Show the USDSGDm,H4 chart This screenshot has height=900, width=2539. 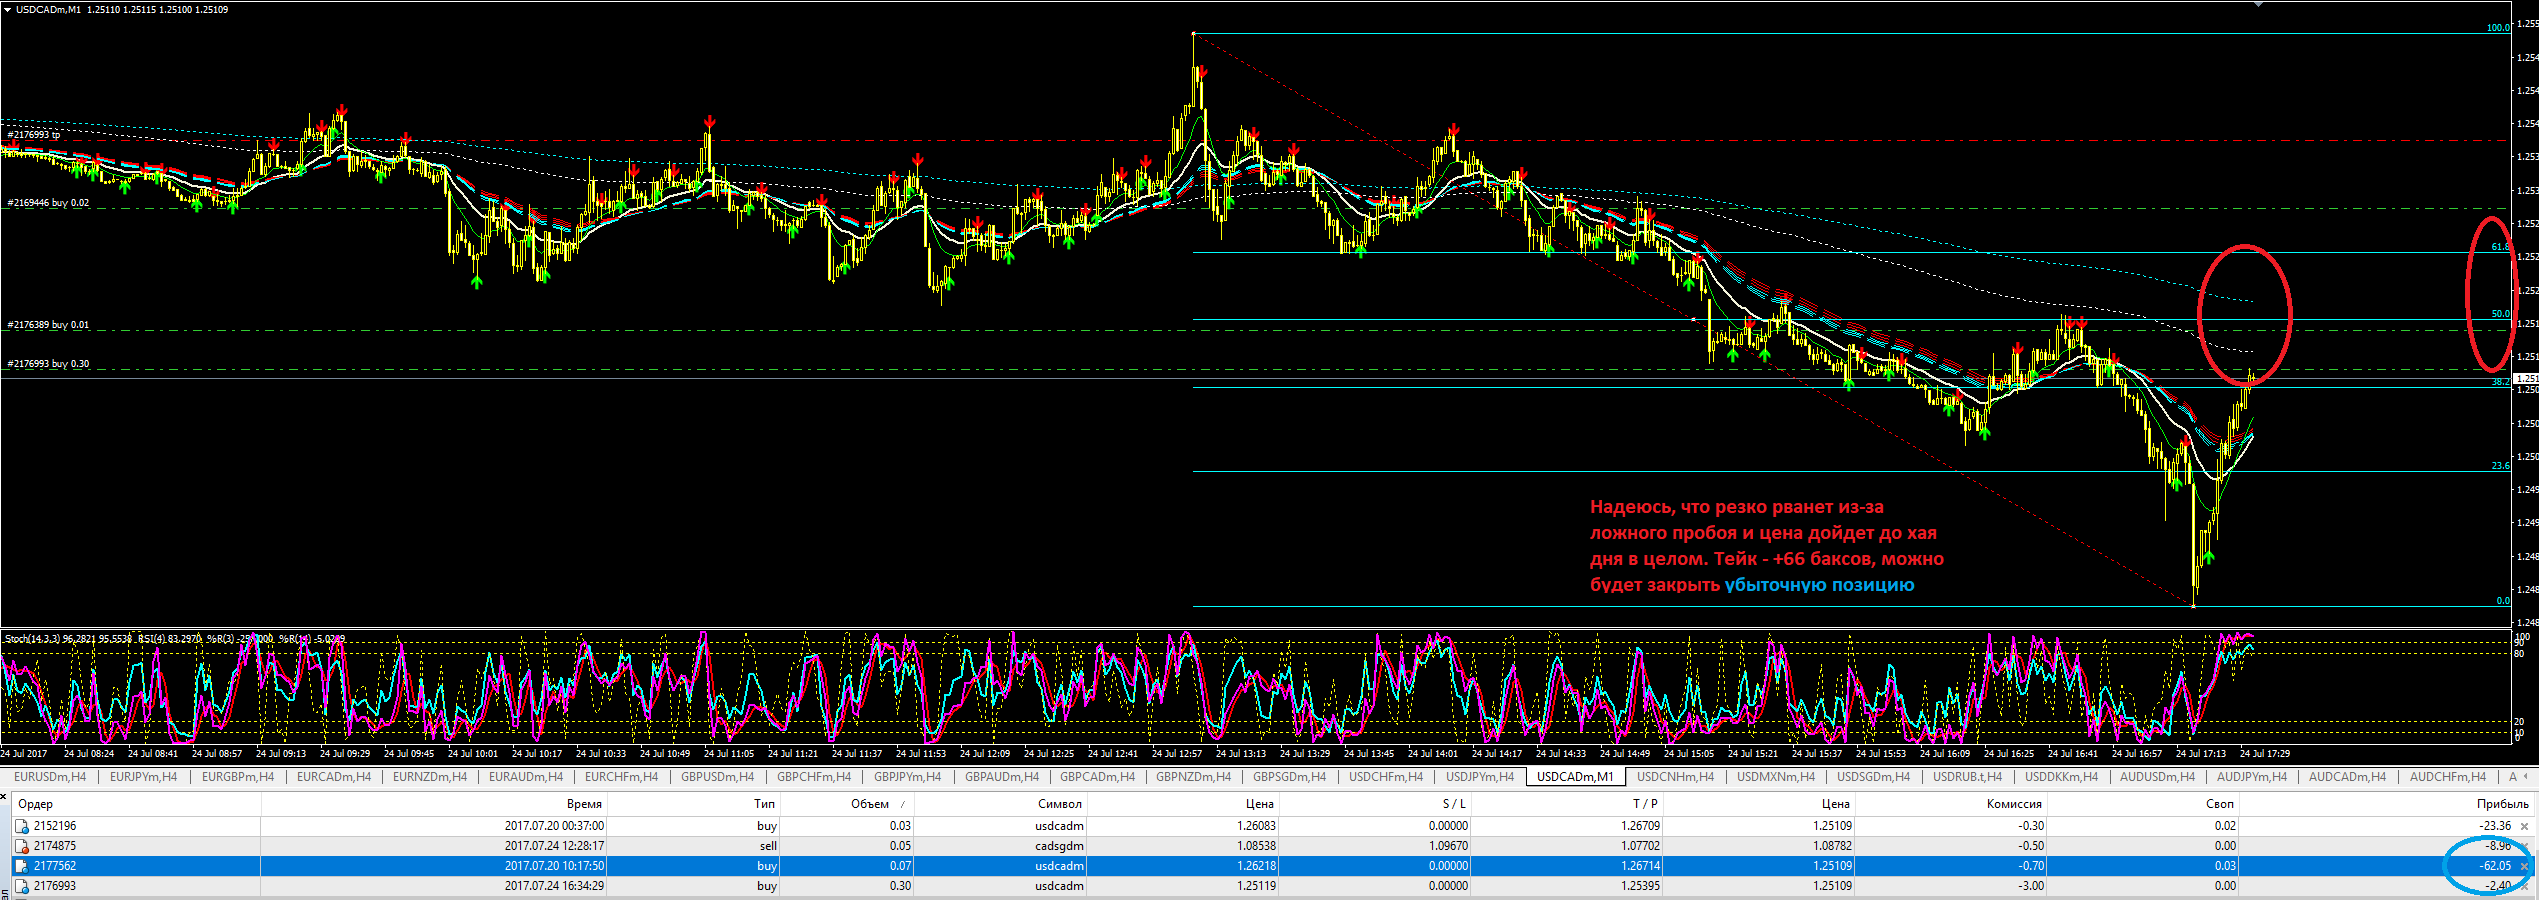(x=1874, y=777)
